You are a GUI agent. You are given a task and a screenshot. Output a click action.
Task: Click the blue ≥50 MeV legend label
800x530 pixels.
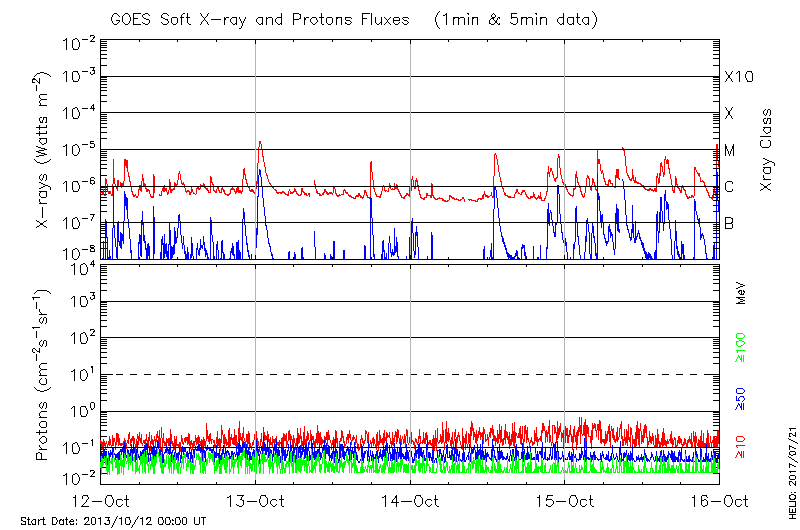point(741,397)
